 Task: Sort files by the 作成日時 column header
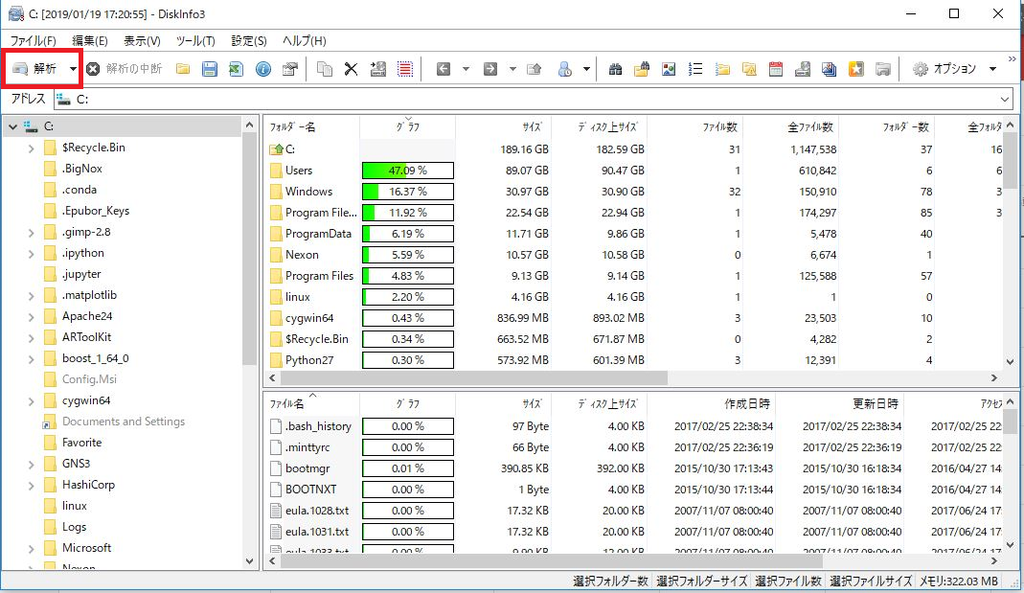(x=747, y=404)
